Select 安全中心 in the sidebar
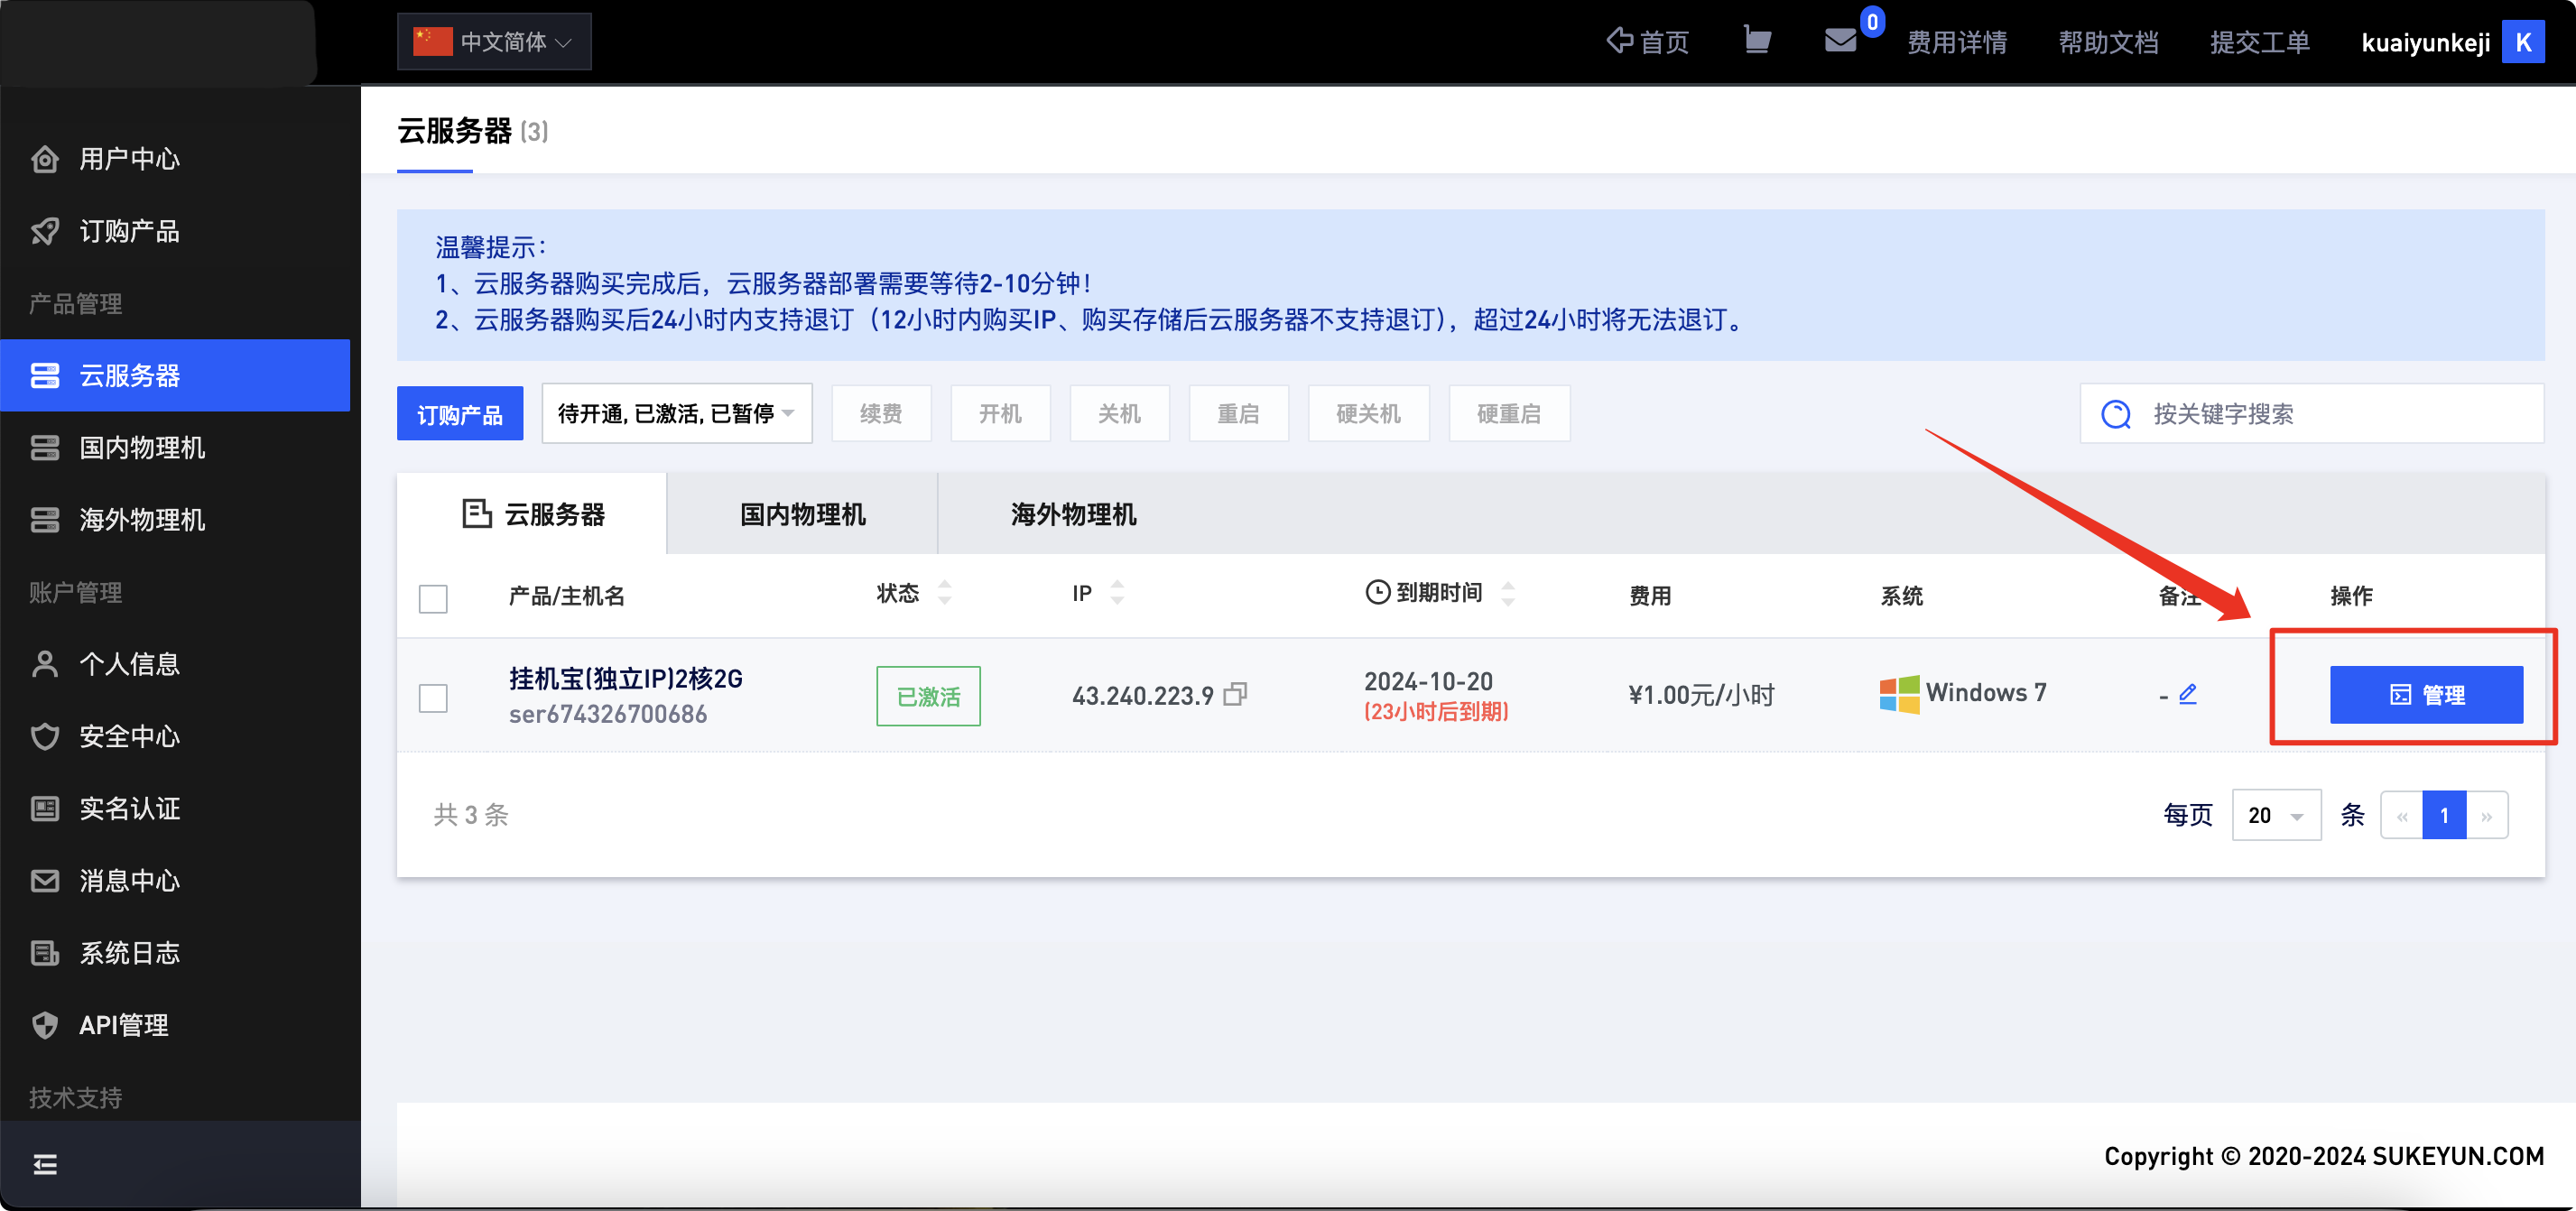Screen dimensions: 2576x1211 click(x=129, y=737)
